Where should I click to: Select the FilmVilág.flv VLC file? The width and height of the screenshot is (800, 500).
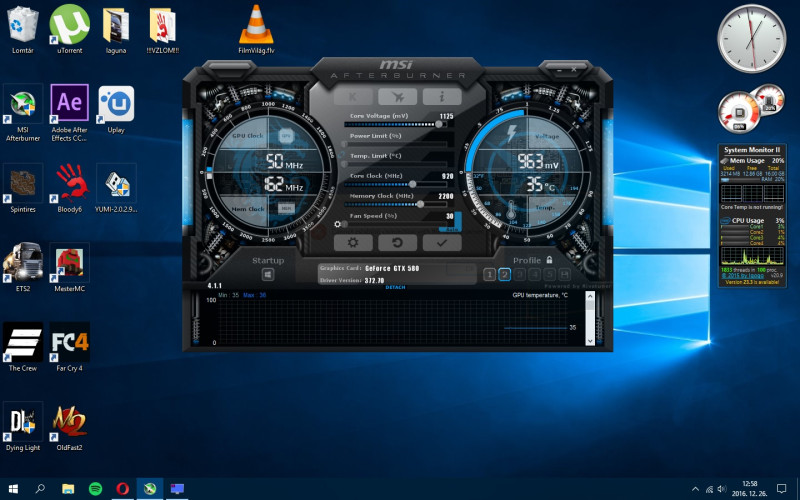[x=256, y=30]
